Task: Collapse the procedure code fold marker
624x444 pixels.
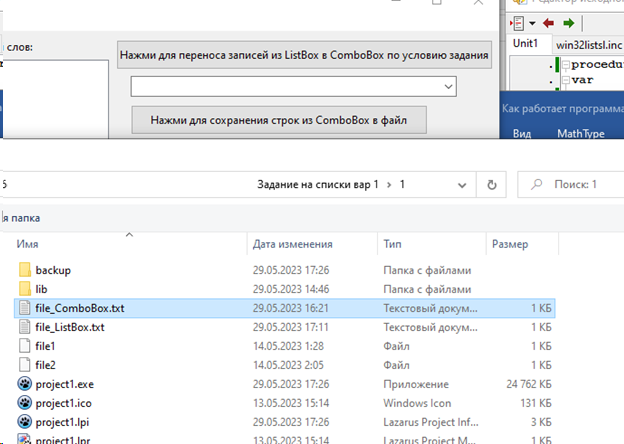Action: pos(566,65)
